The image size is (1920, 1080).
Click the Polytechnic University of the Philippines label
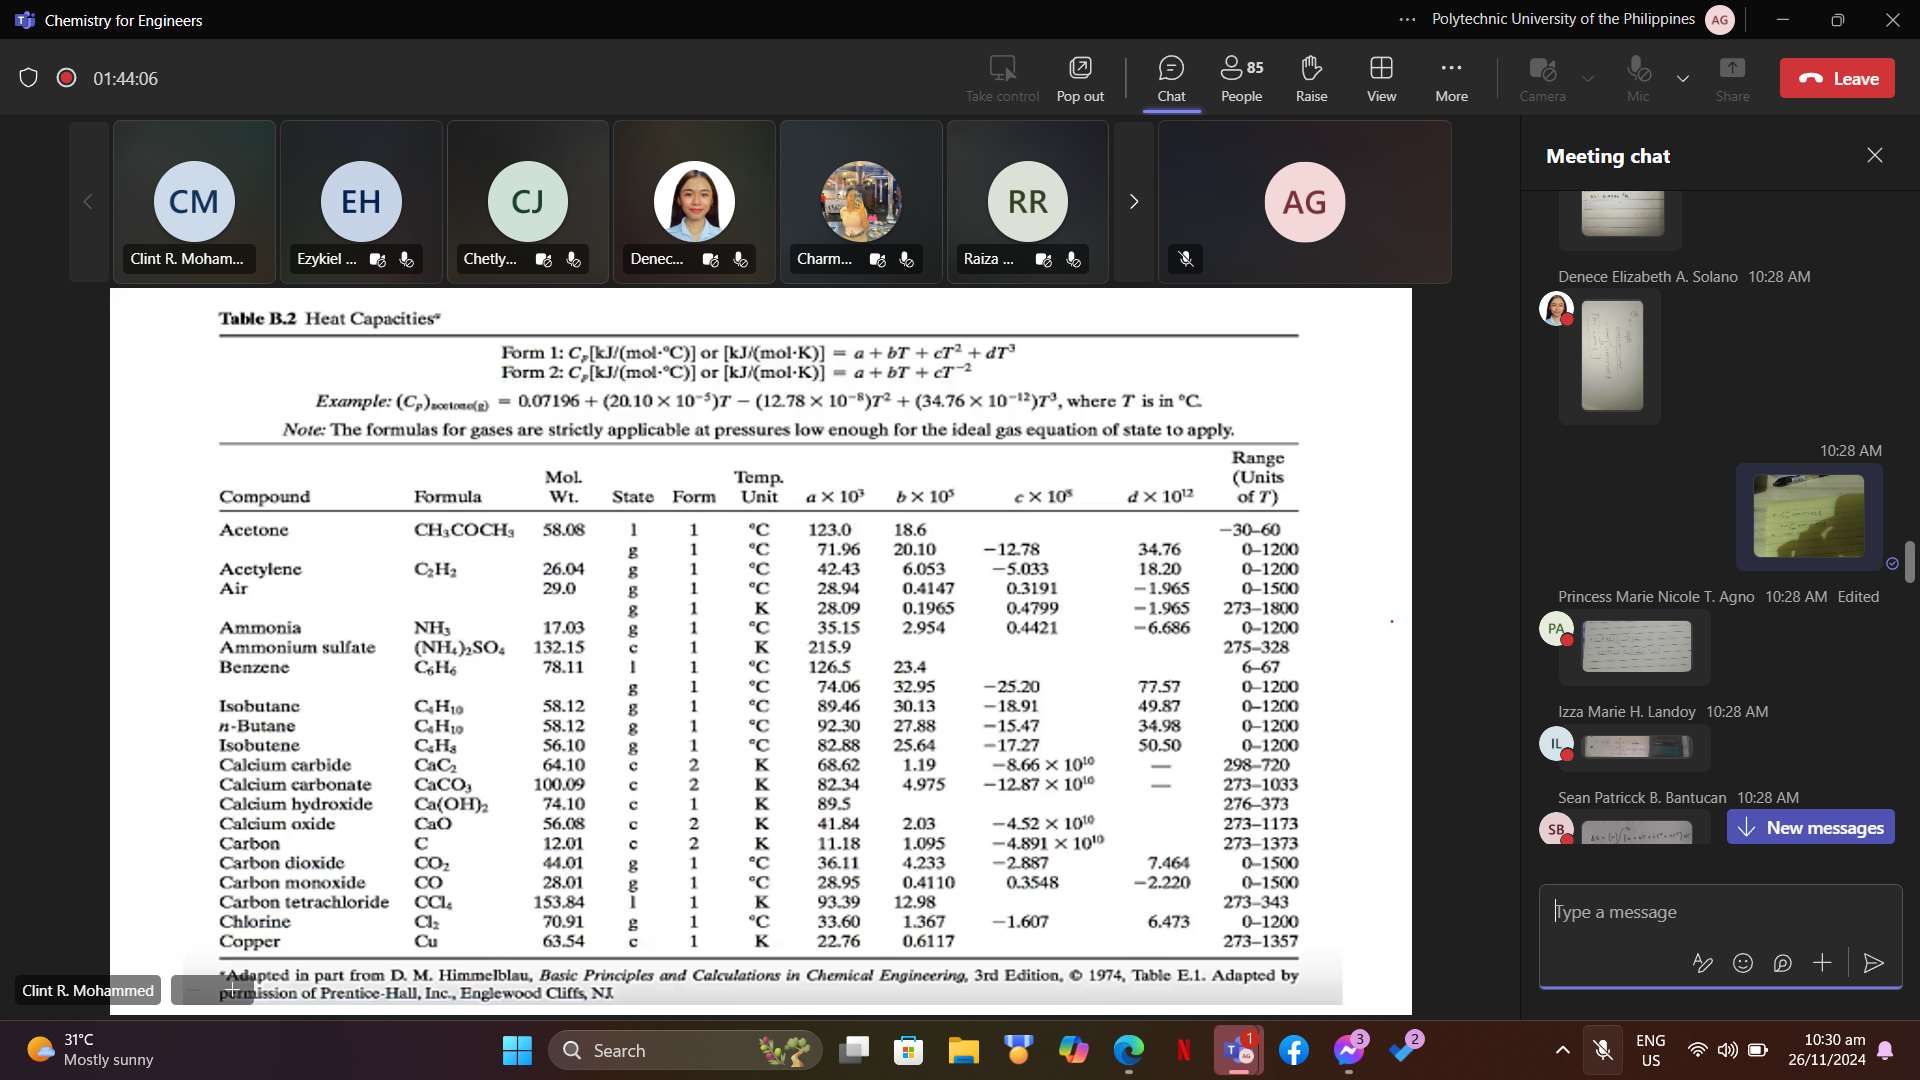click(1563, 19)
